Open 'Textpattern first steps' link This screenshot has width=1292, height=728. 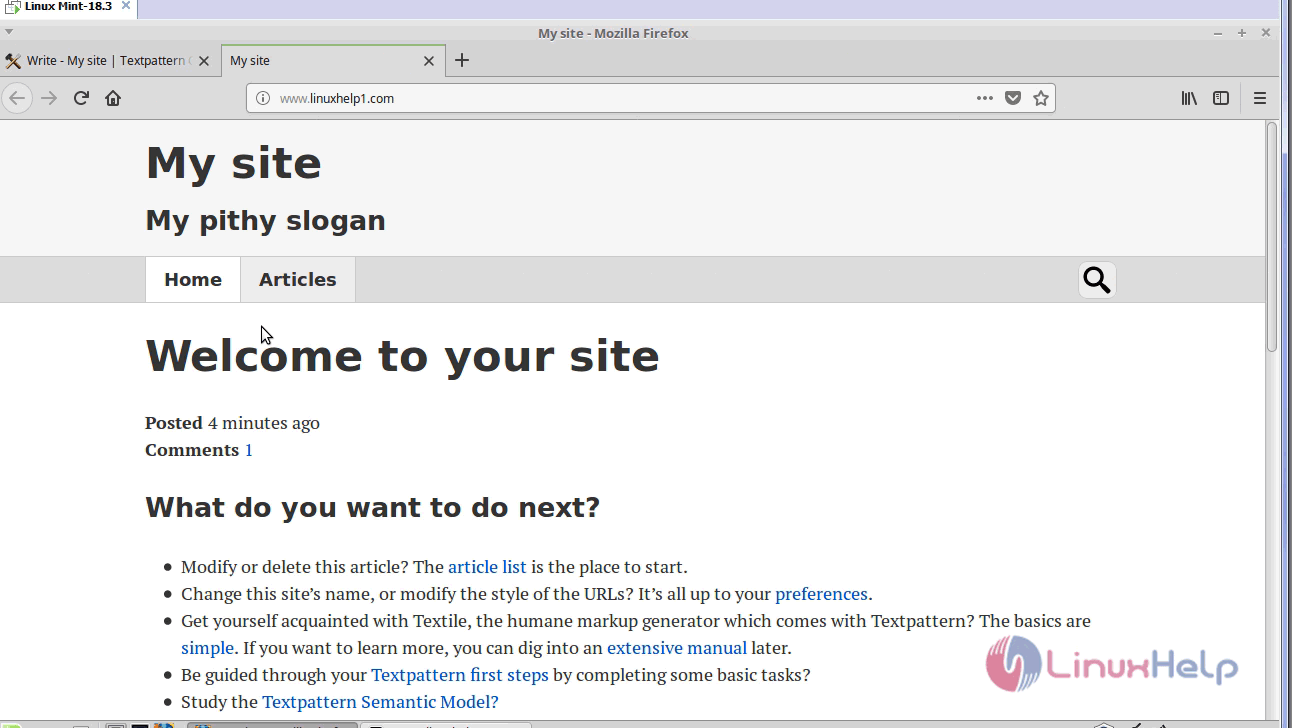click(x=460, y=675)
